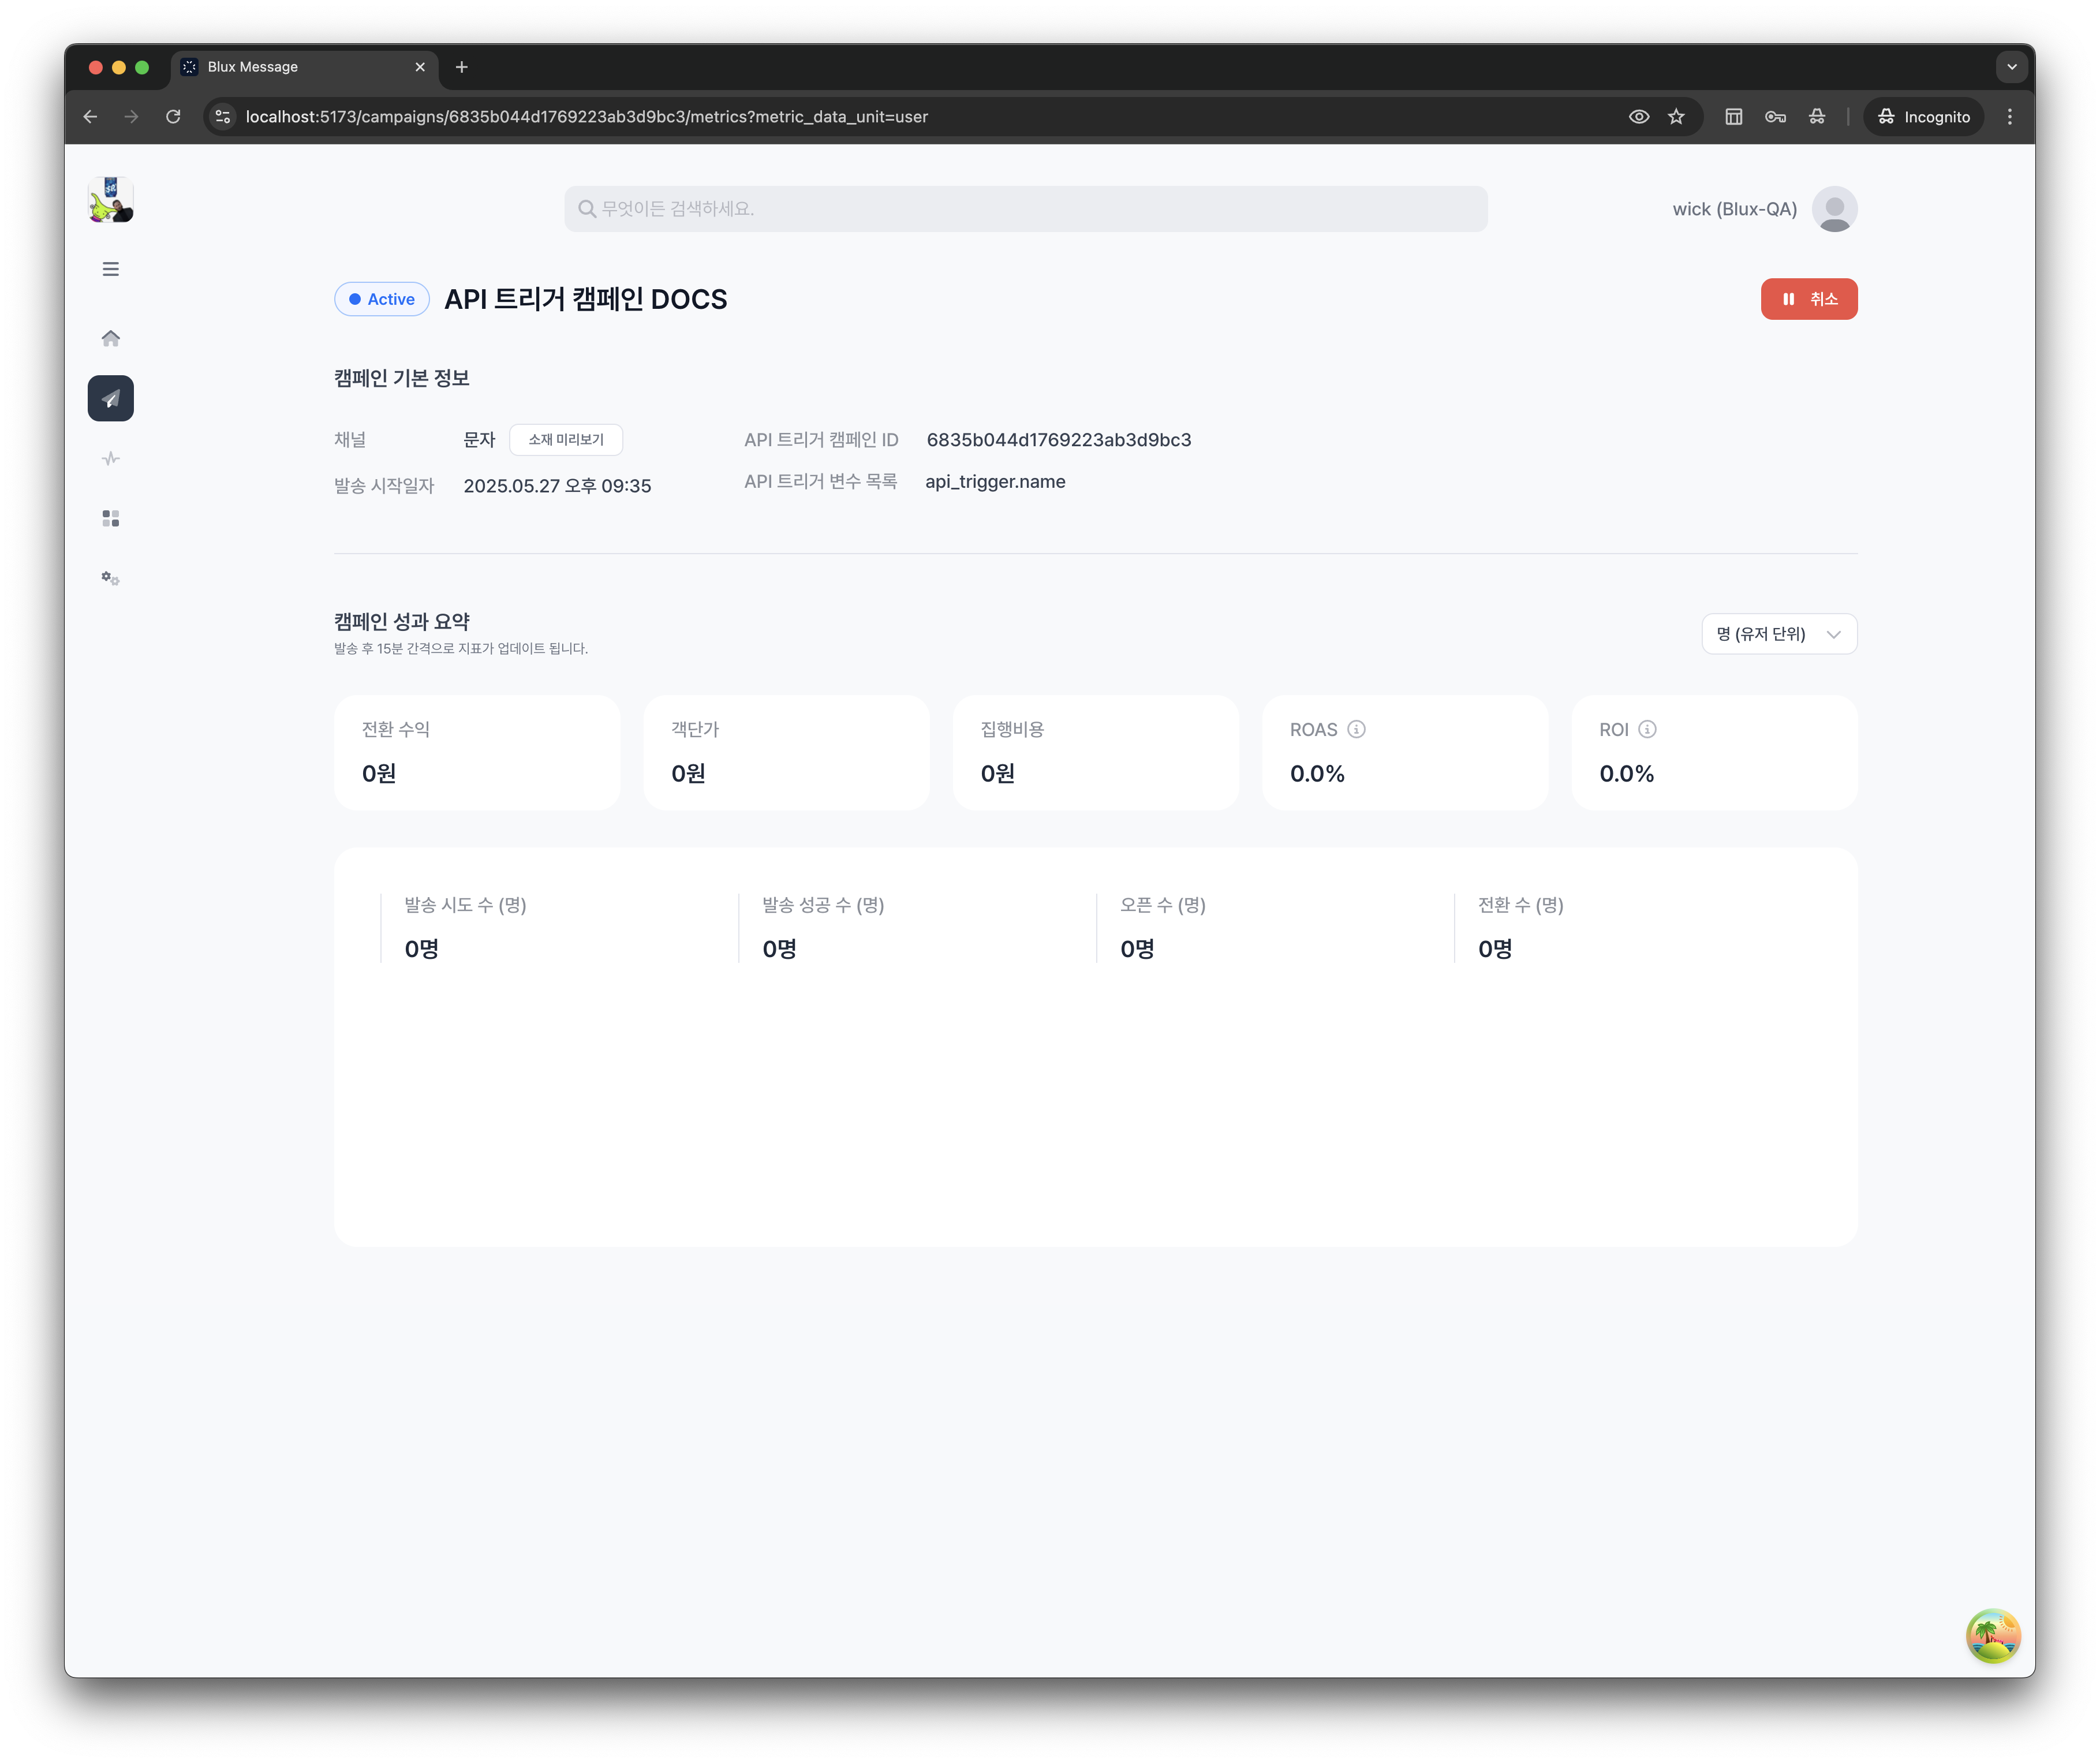Click the API 트리거 캠페인 DOCS title
The image size is (2100, 1763).
586,299
